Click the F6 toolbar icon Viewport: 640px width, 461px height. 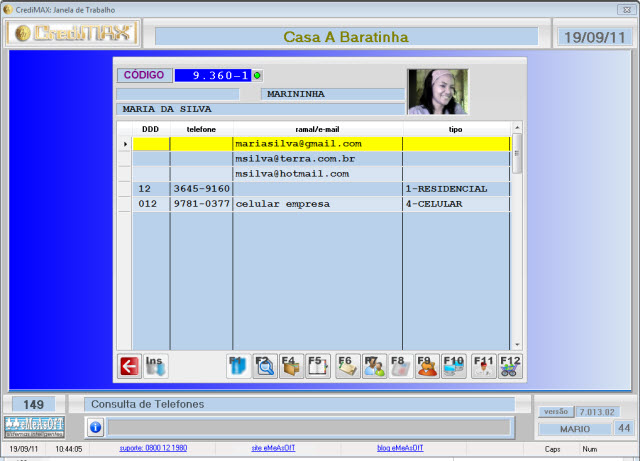click(x=347, y=366)
